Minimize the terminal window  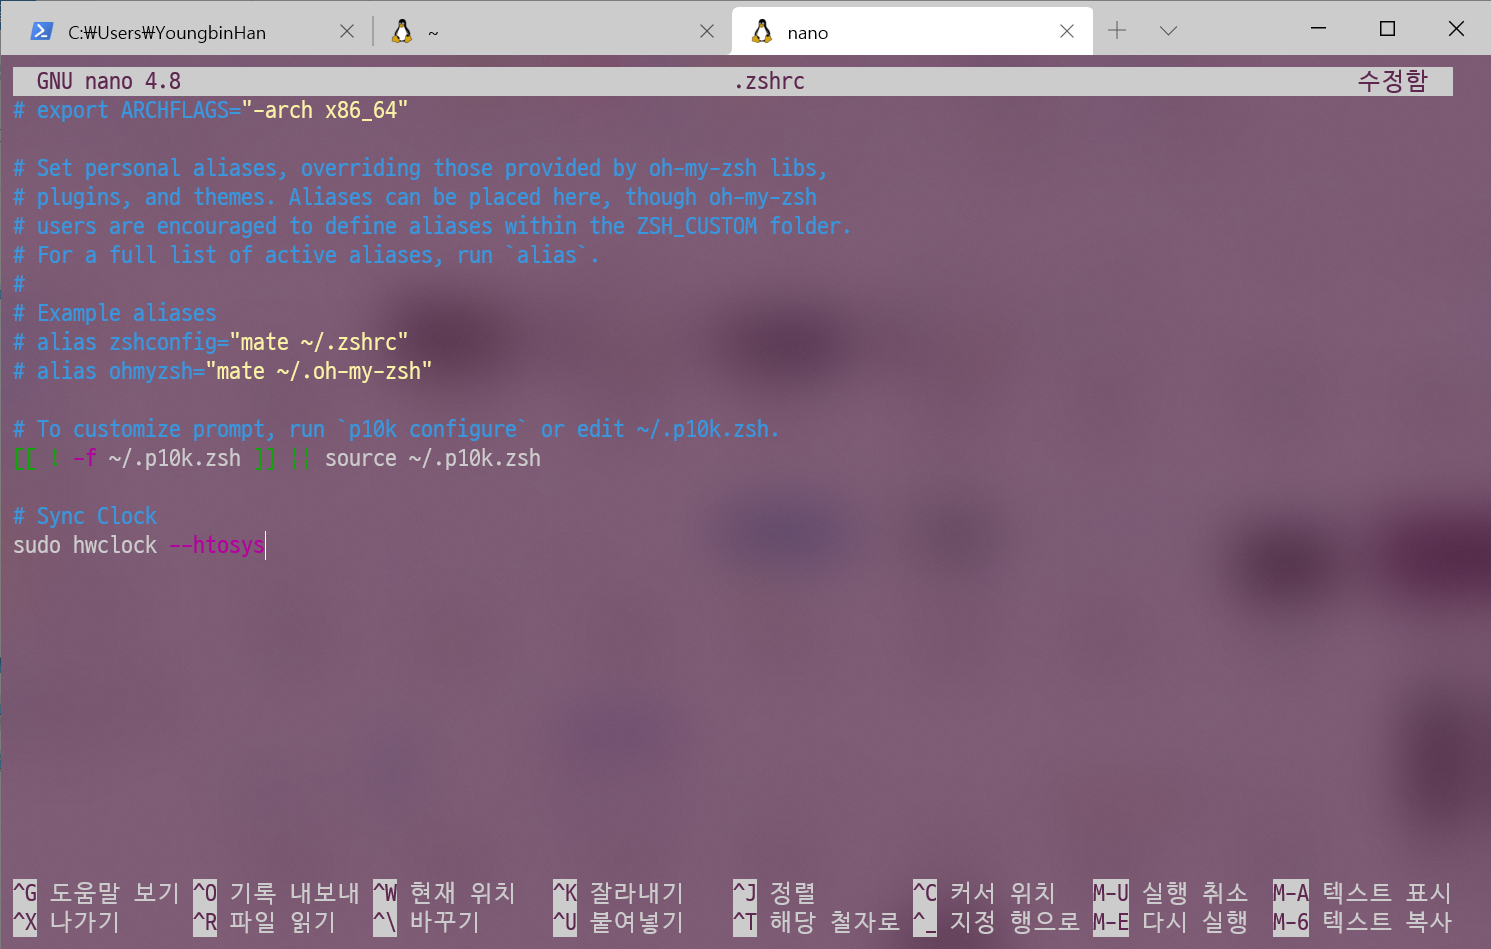click(x=1318, y=28)
